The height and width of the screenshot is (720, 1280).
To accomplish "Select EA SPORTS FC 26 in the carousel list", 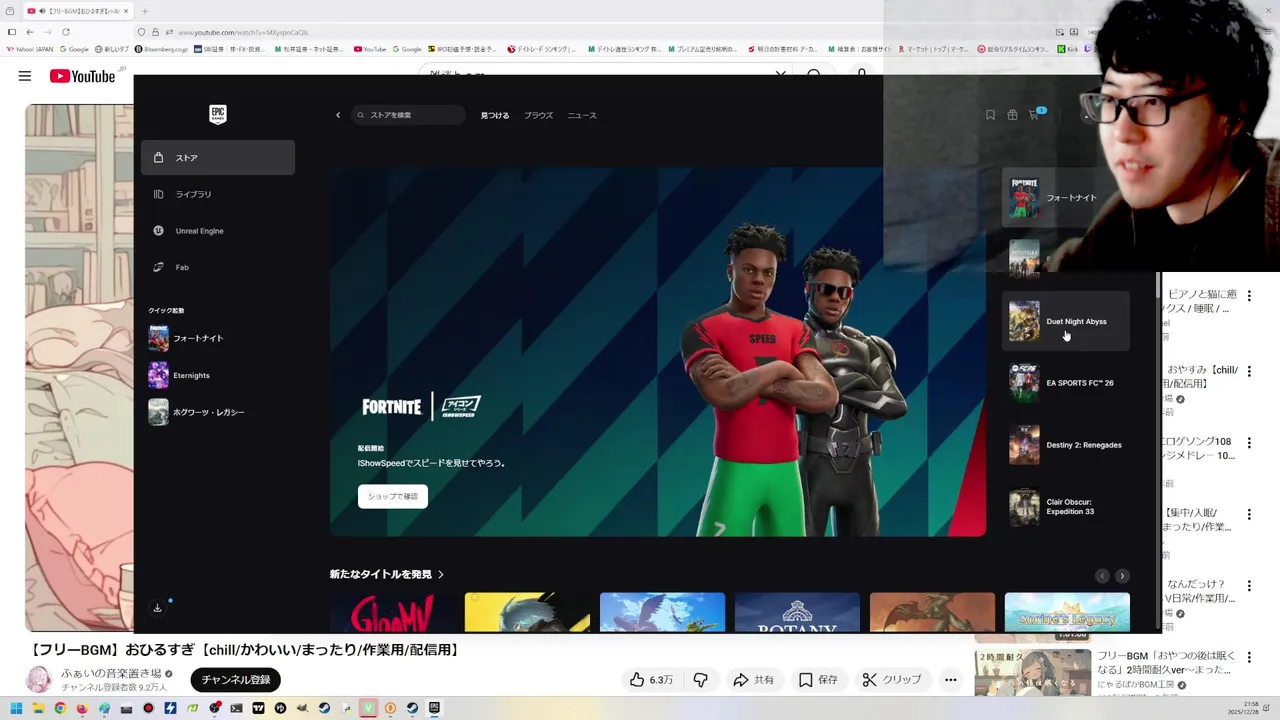I will point(1066,383).
